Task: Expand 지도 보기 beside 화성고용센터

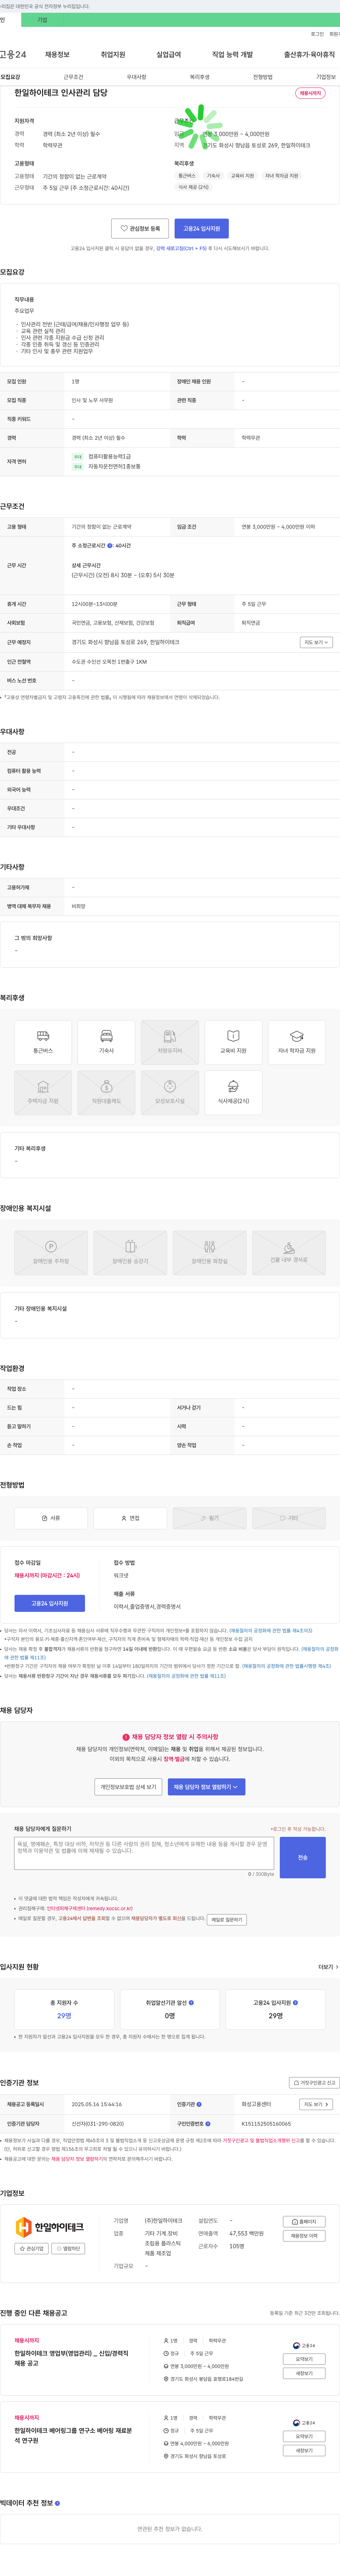Action: (x=316, y=2104)
